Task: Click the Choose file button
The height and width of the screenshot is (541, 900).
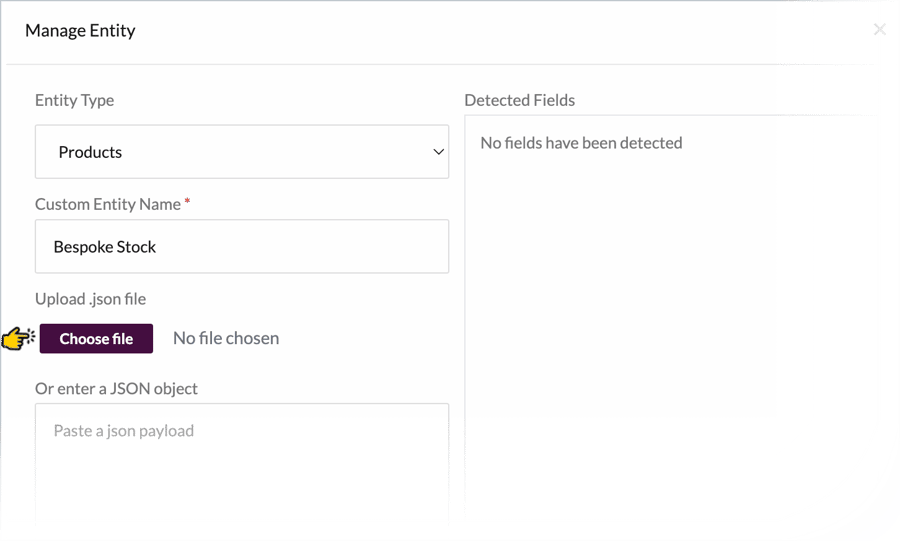Action: tap(96, 338)
